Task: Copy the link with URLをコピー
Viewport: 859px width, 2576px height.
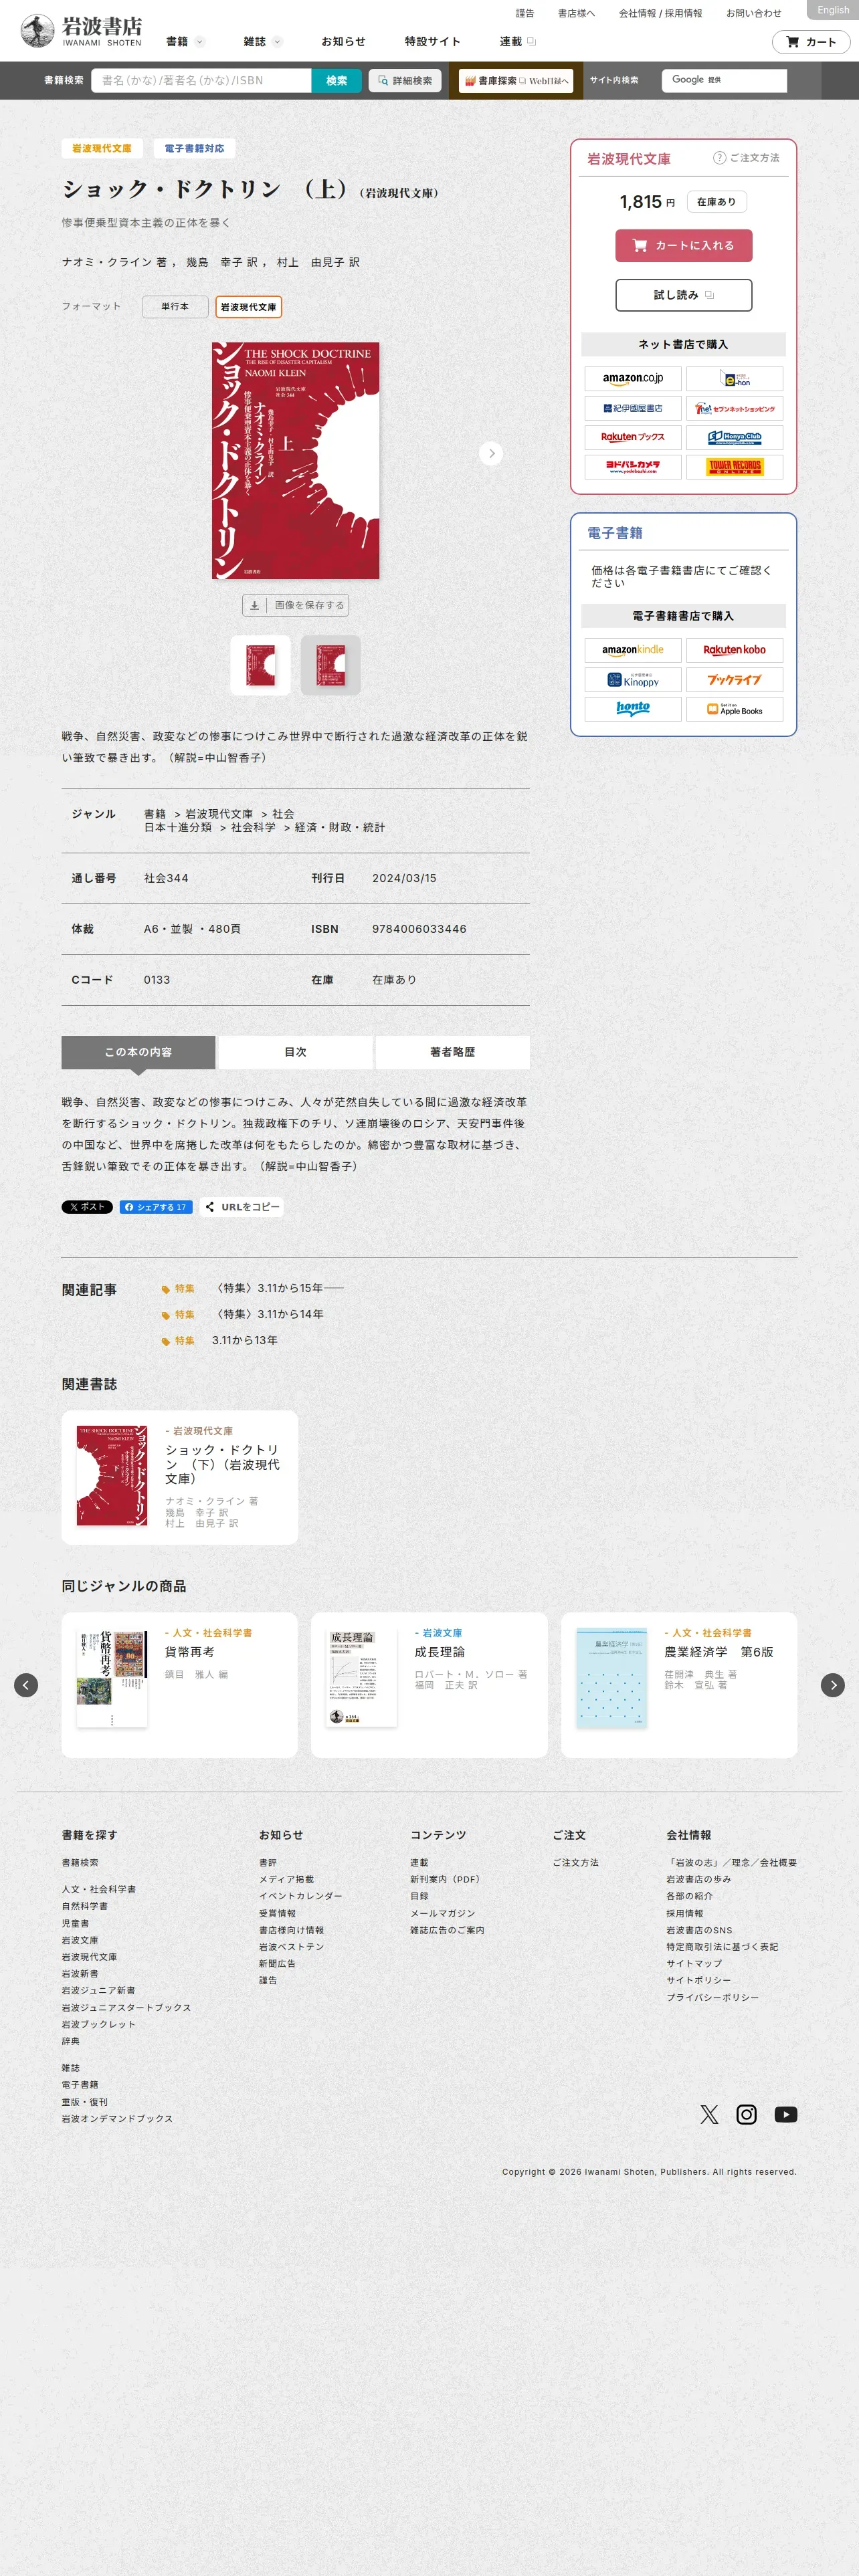Action: tap(241, 1207)
